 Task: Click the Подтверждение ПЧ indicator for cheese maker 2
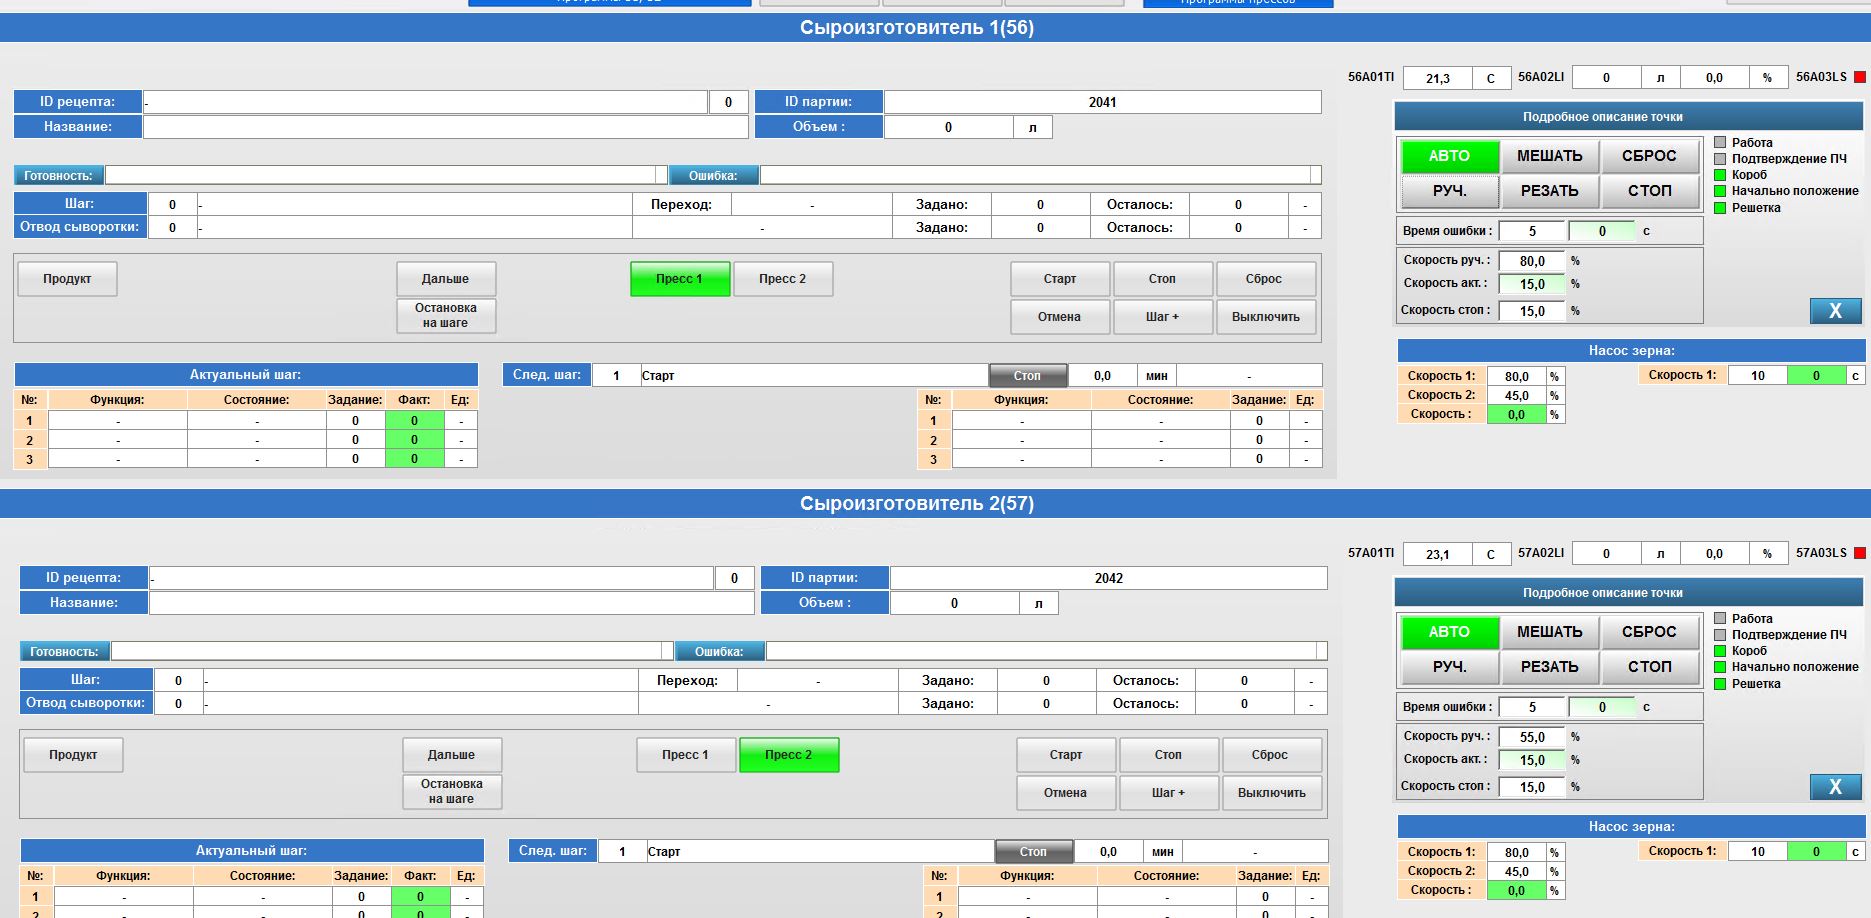point(1721,635)
